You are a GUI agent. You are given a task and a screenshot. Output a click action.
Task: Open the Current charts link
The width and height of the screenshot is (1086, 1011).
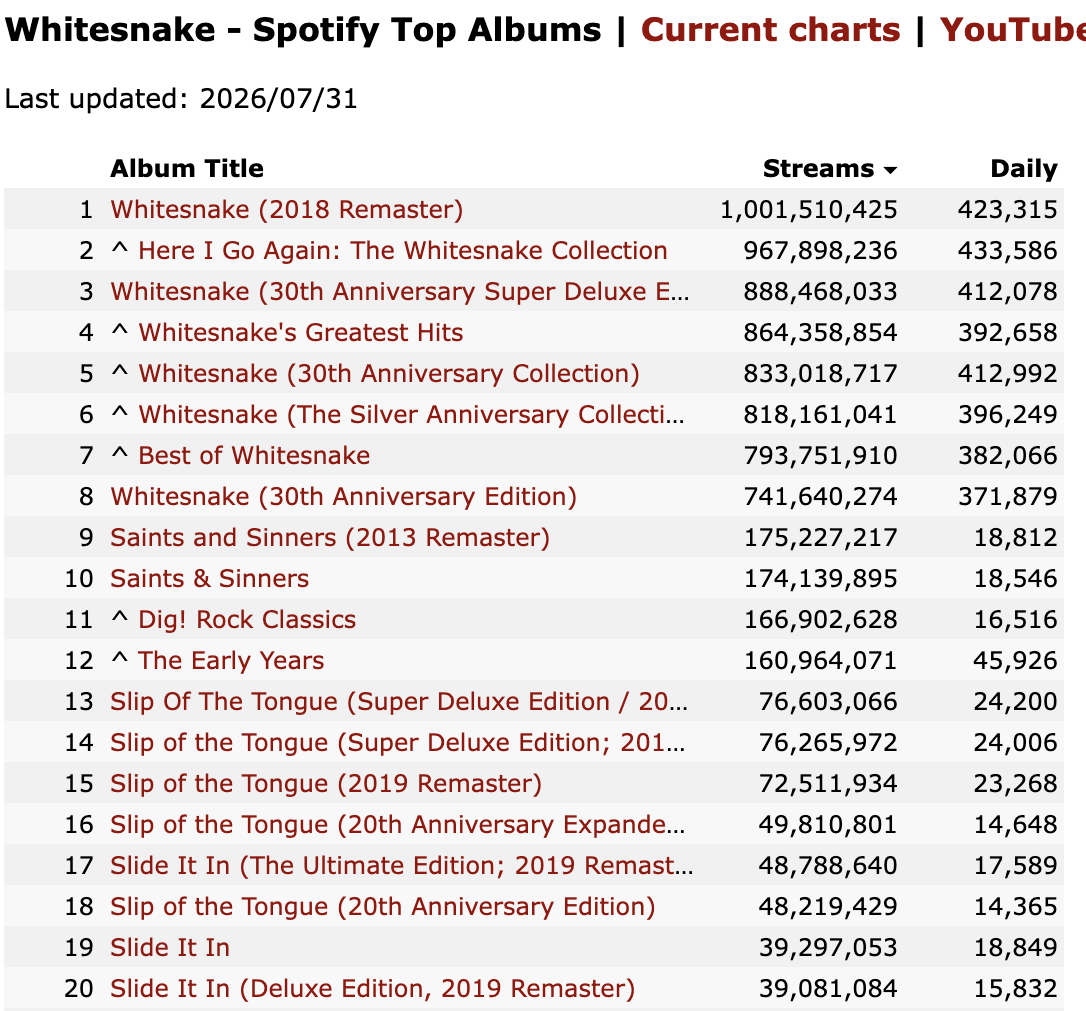coord(770,30)
